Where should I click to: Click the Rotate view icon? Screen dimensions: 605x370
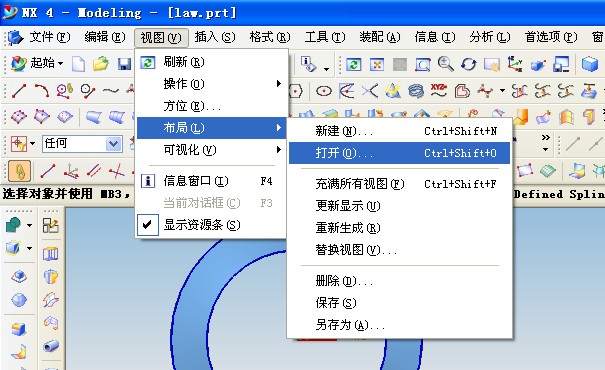click(469, 64)
